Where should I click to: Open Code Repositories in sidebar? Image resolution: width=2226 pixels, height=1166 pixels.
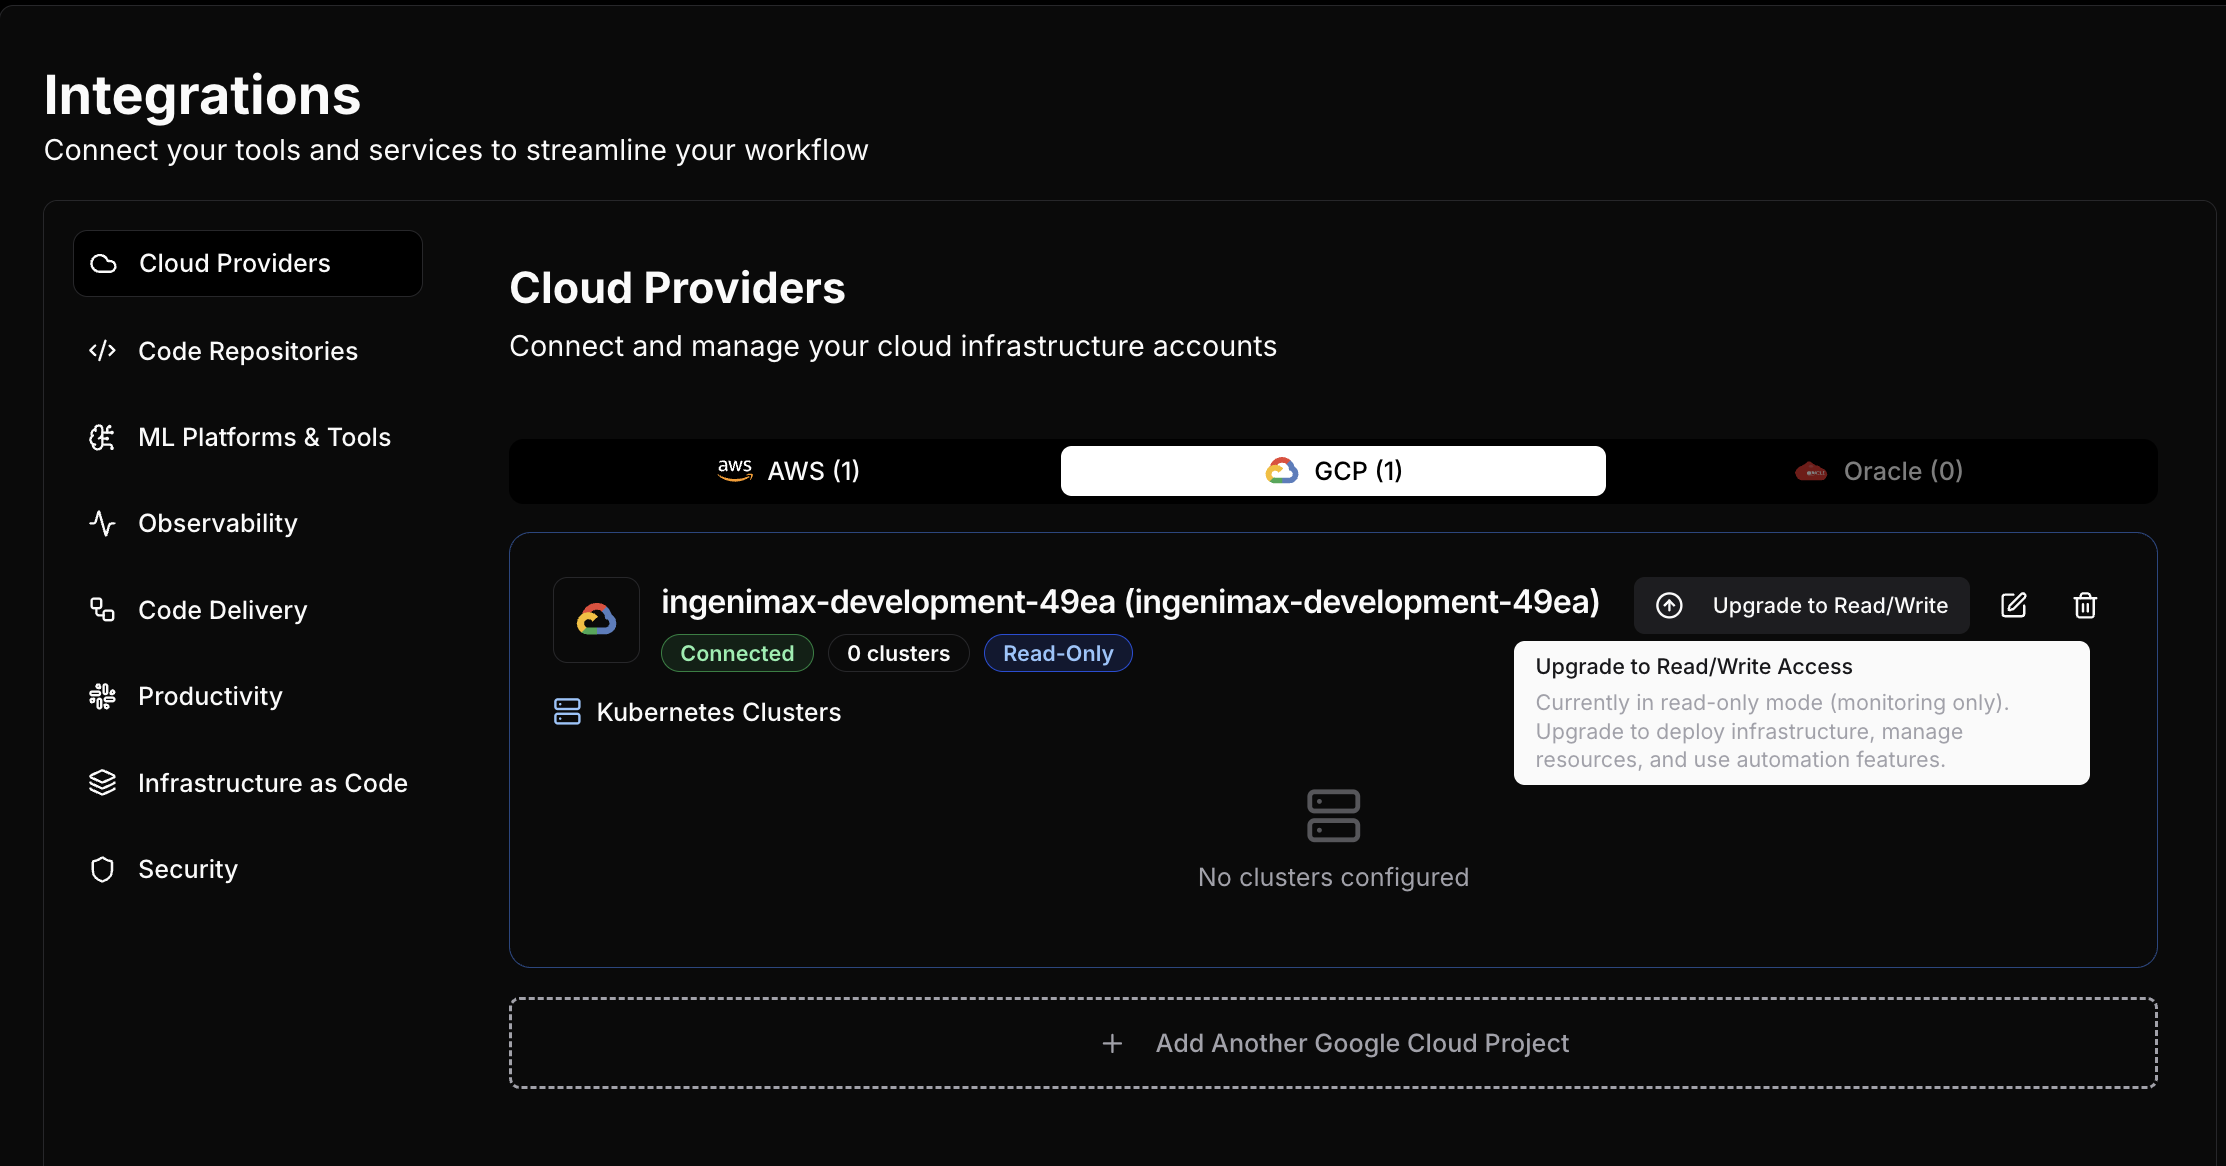[x=247, y=351]
